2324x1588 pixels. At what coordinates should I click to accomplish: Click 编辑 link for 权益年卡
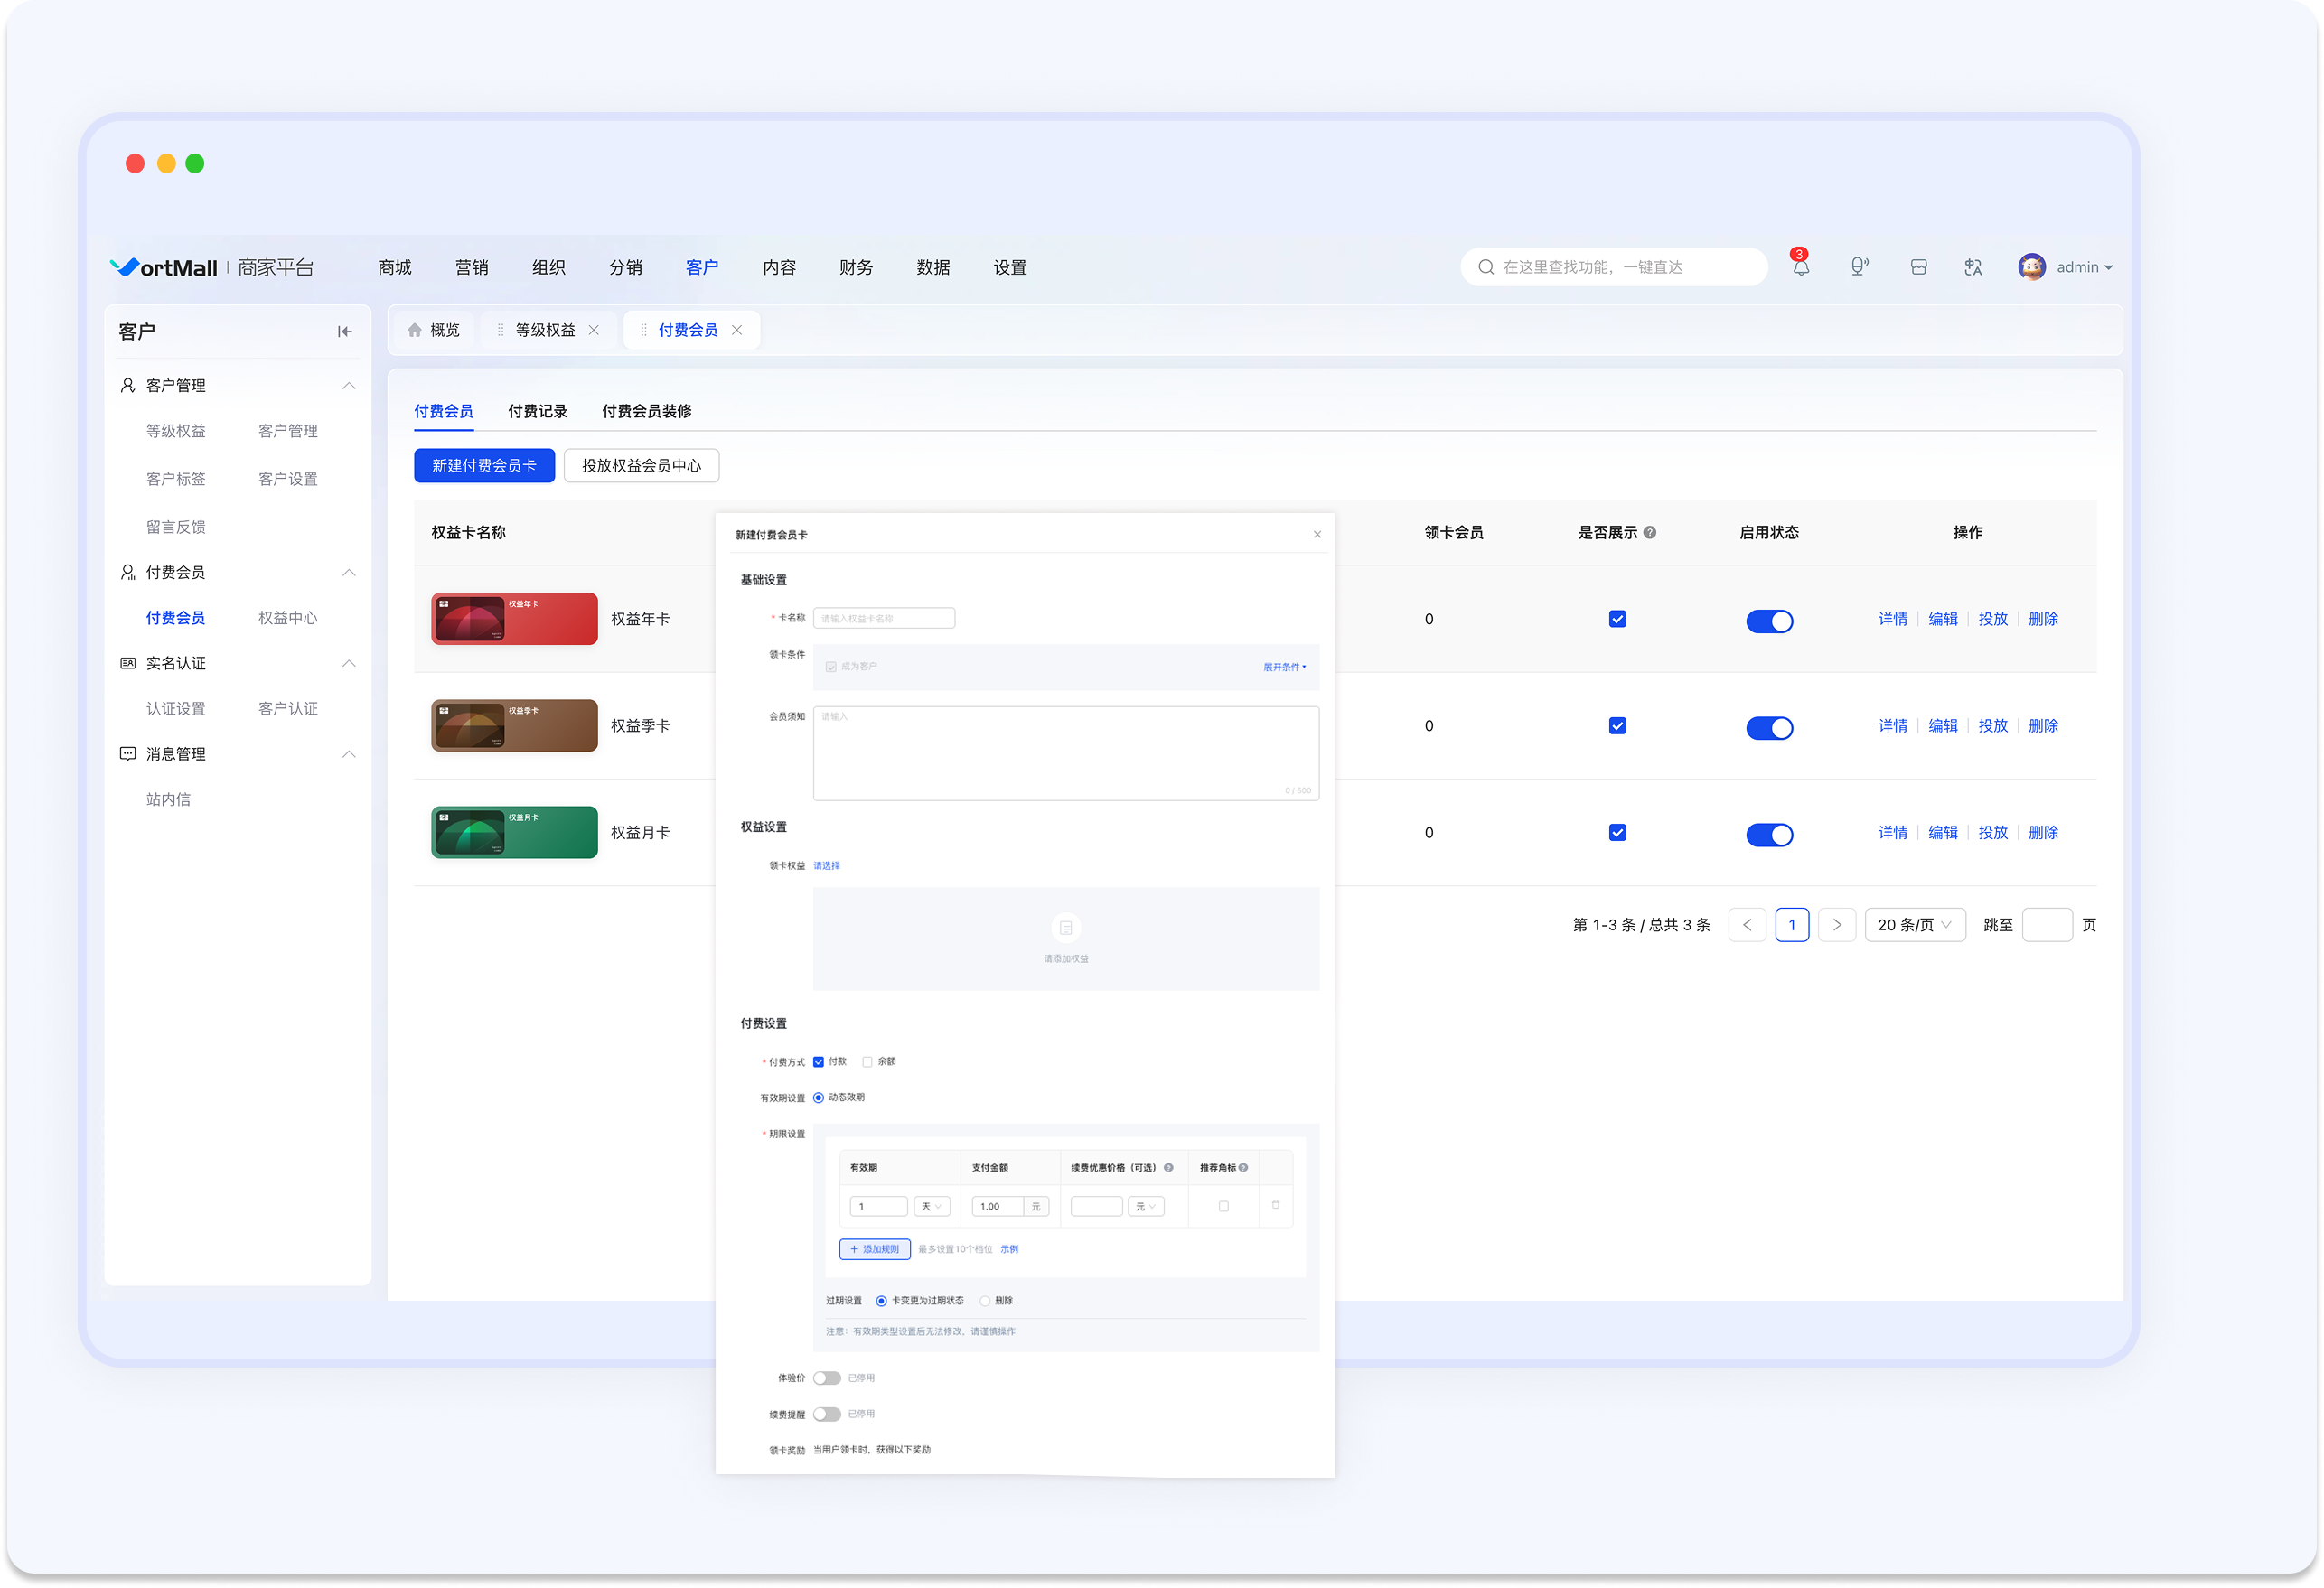1942,619
